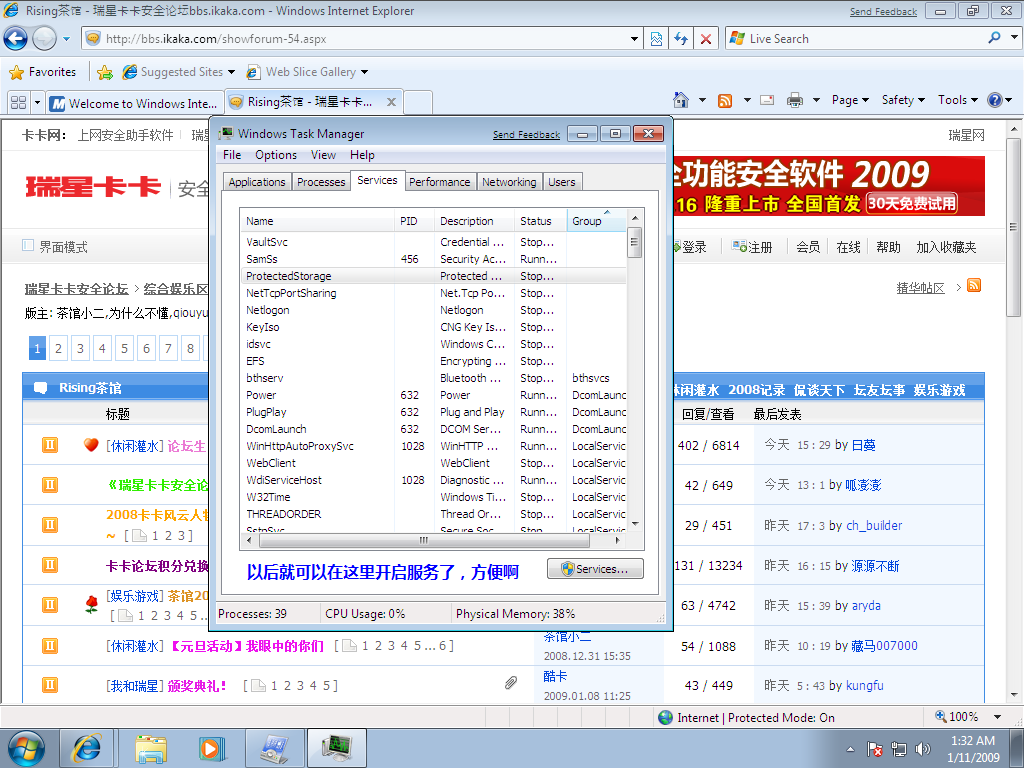Image resolution: width=1024 pixels, height=768 pixels.
Task: Open Windows Media Player from taskbar
Action: tap(211, 747)
